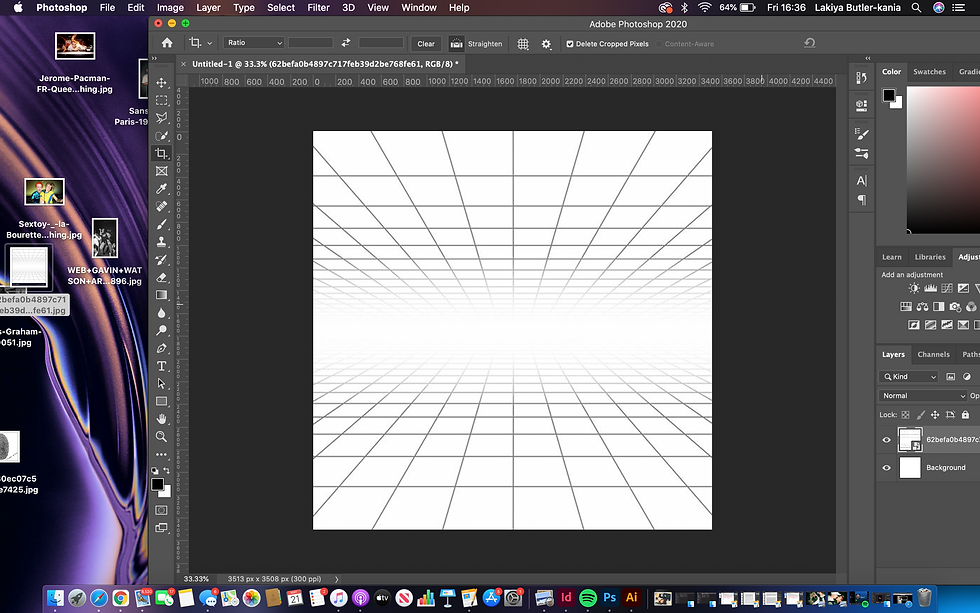This screenshot has width=980, height=613.
Task: Open Spotlight search in menu bar
Action: (x=916, y=7)
